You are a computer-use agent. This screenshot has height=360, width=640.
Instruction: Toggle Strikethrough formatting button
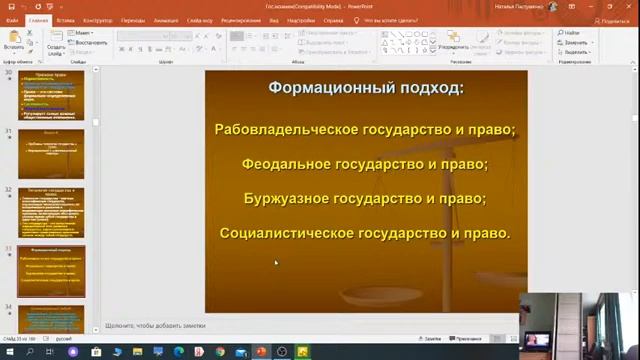coord(159,49)
